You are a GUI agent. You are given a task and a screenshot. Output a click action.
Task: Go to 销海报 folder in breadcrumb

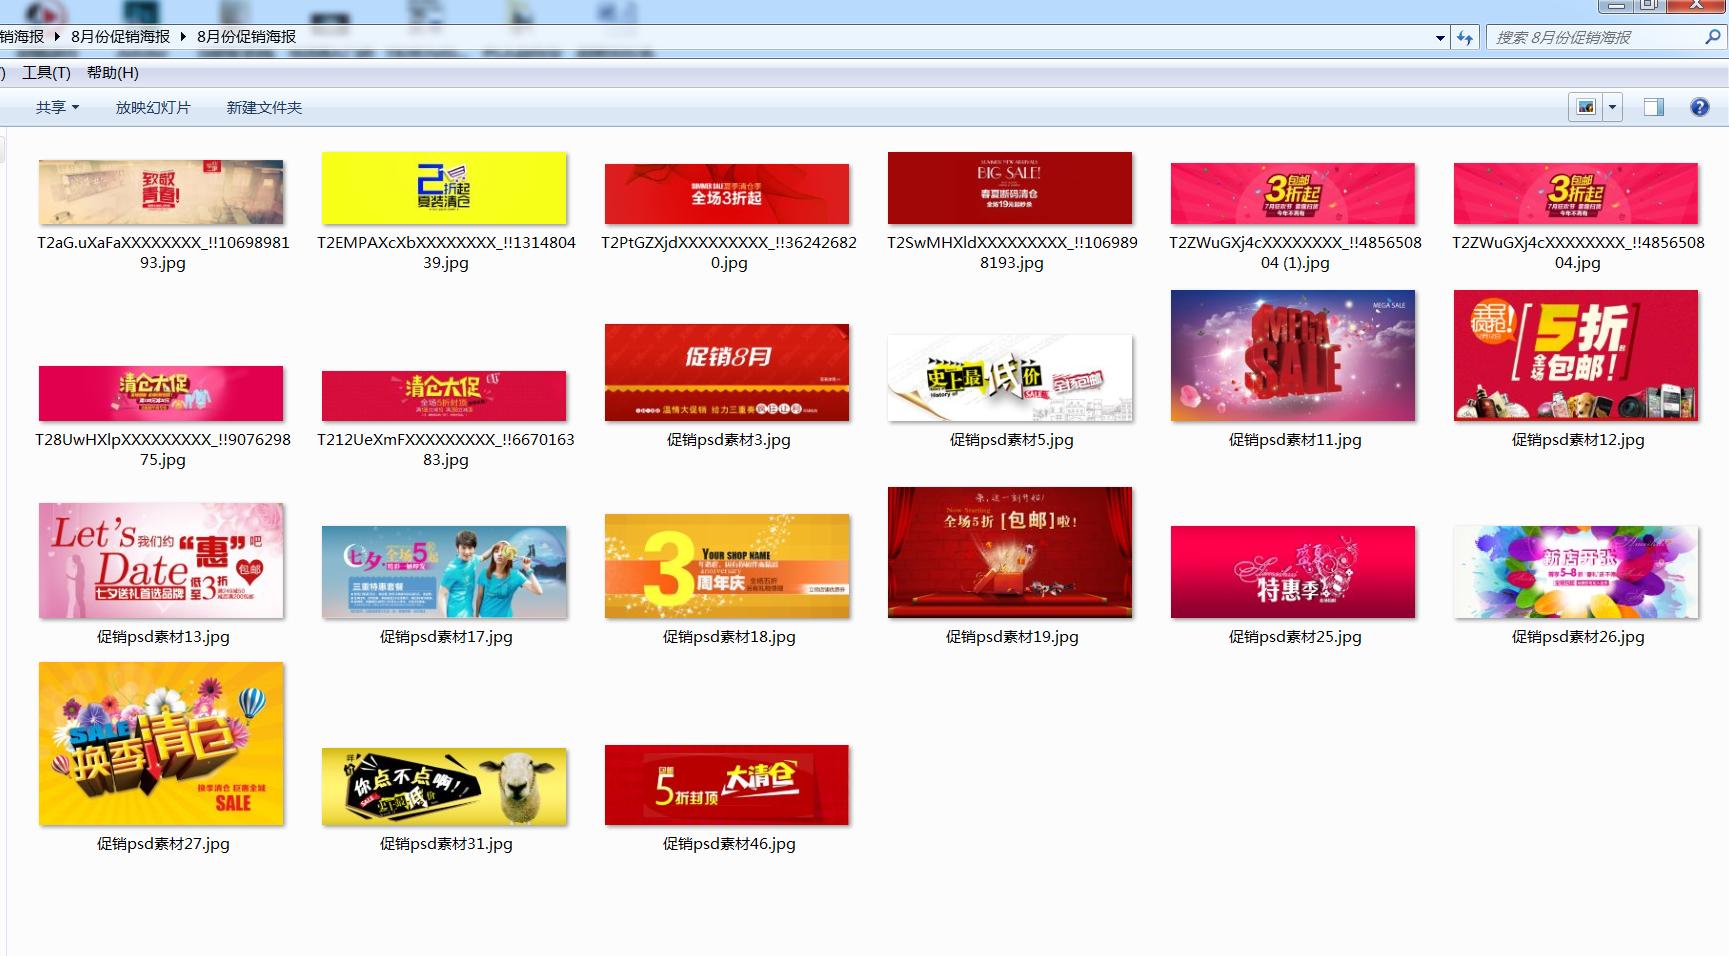(22, 37)
